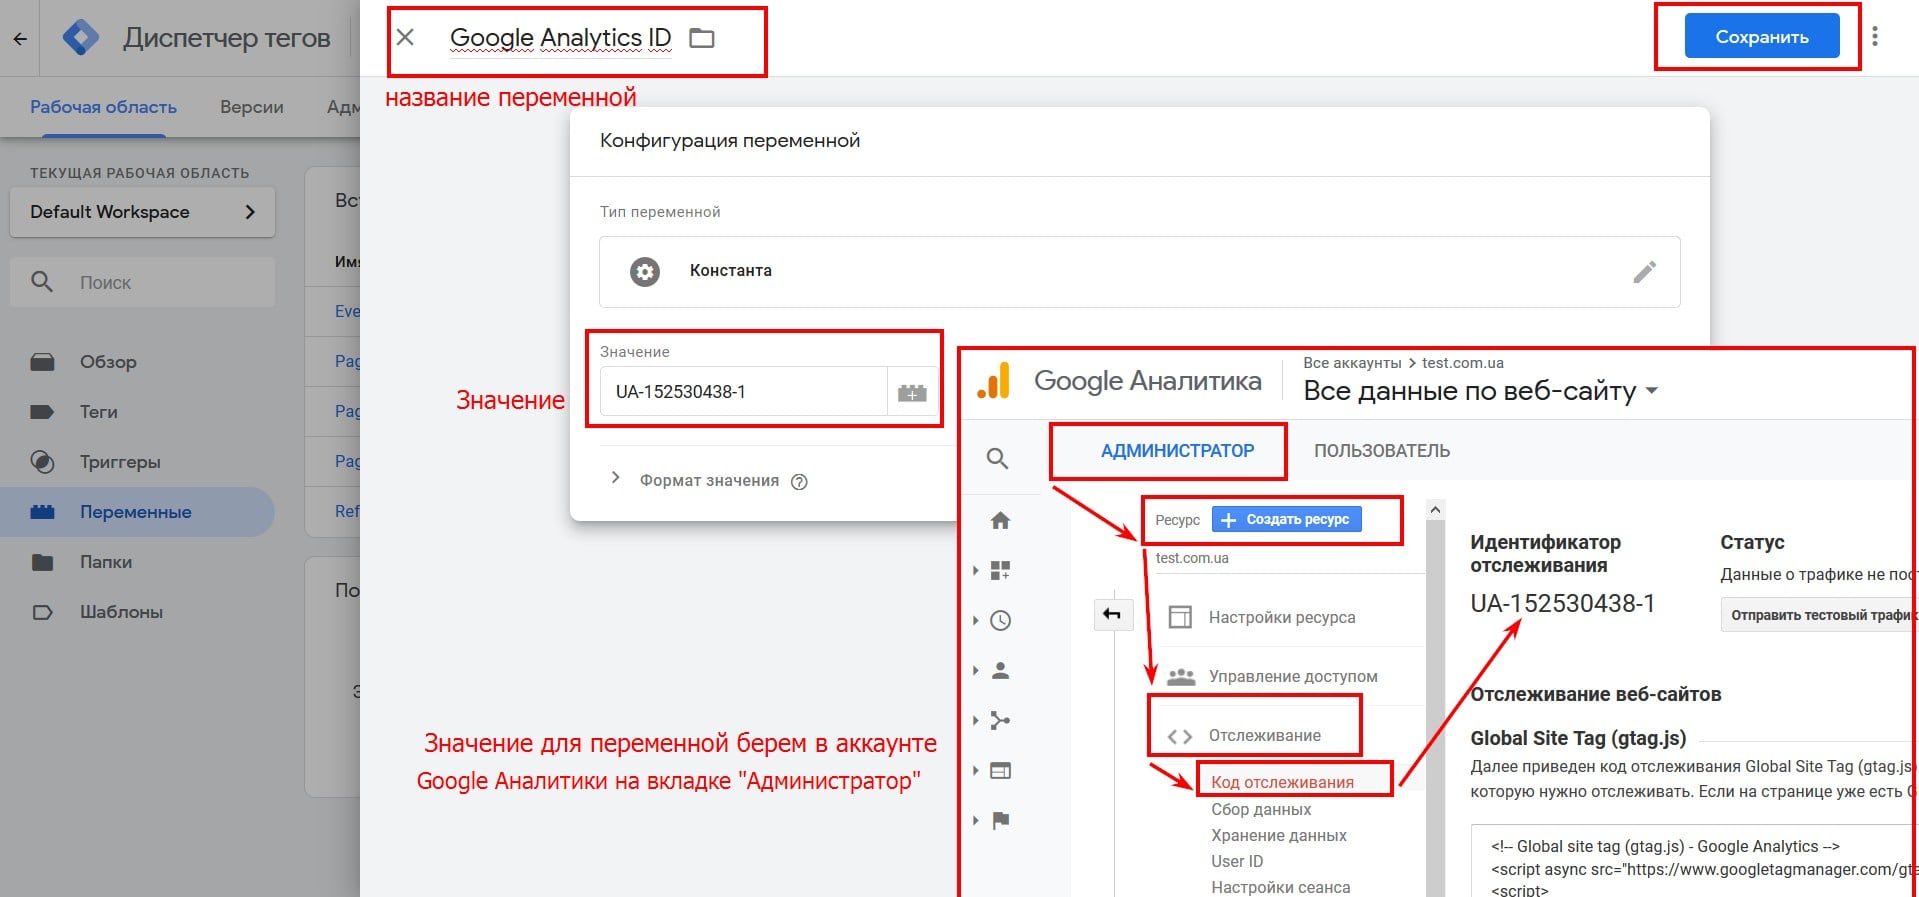Click the Conversions flag icon in Analytics
The image size is (1919, 897).
coord(1000,820)
